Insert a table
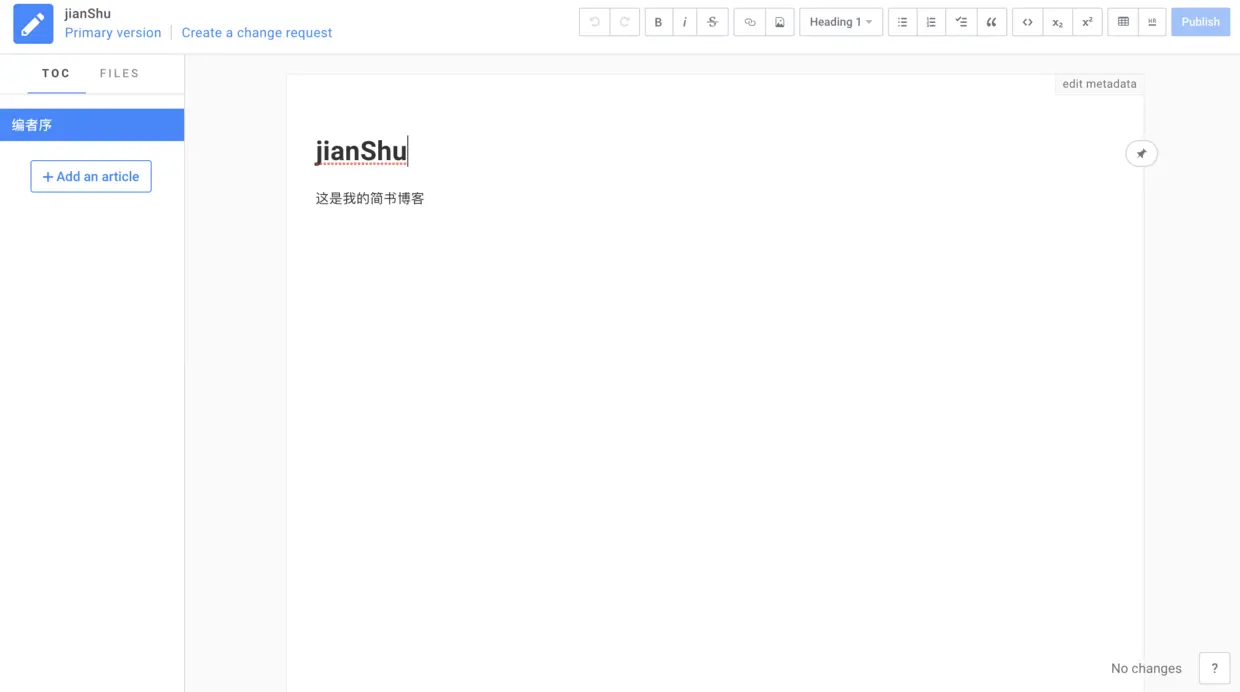 click(x=1123, y=22)
